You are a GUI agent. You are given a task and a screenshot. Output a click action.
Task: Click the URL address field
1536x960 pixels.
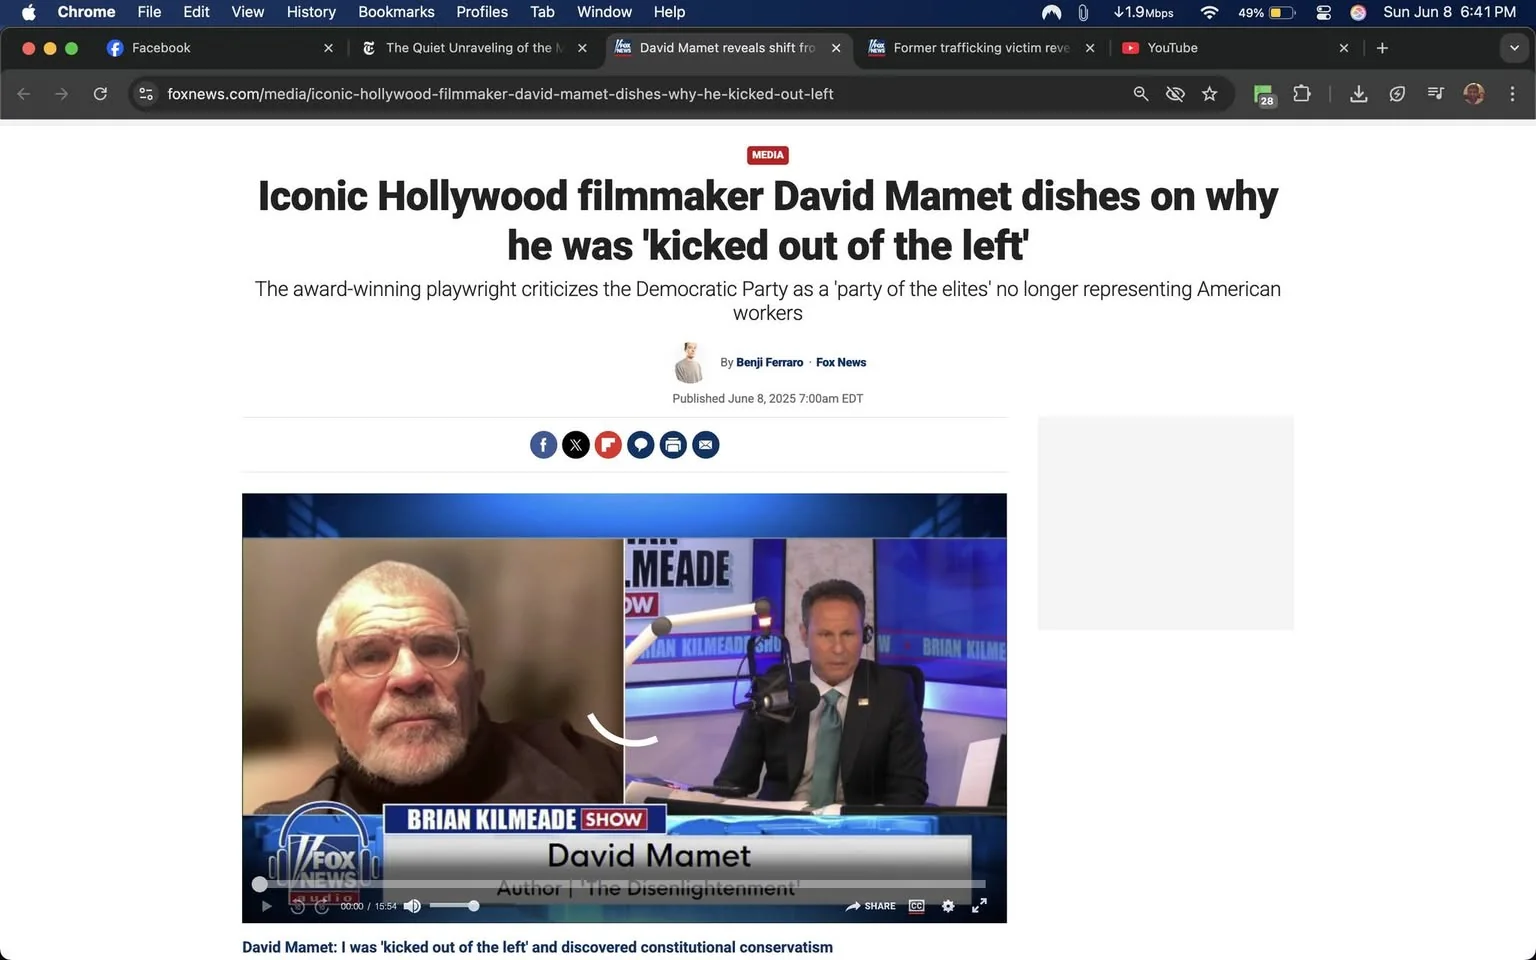click(x=640, y=94)
